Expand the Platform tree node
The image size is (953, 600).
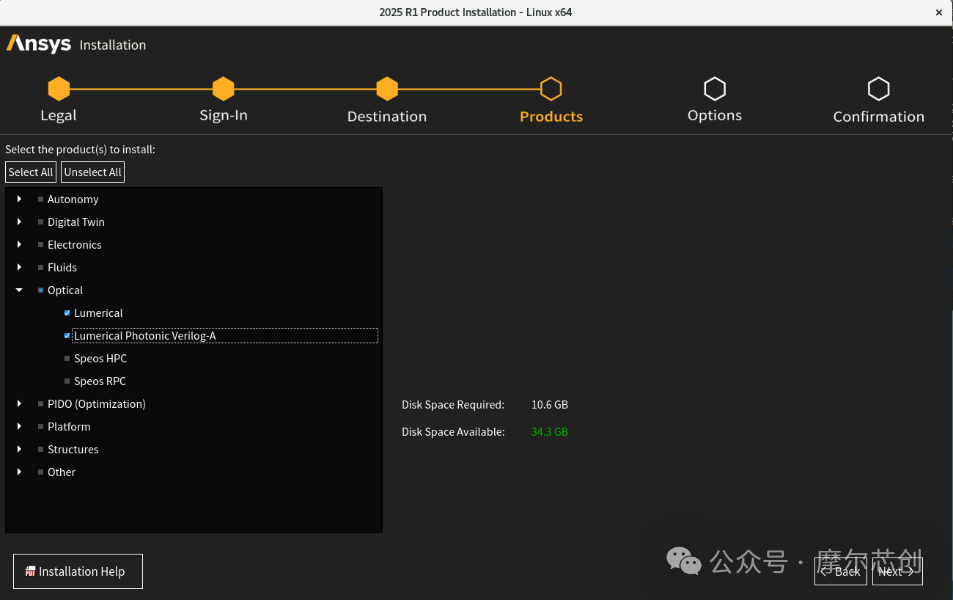[19, 426]
